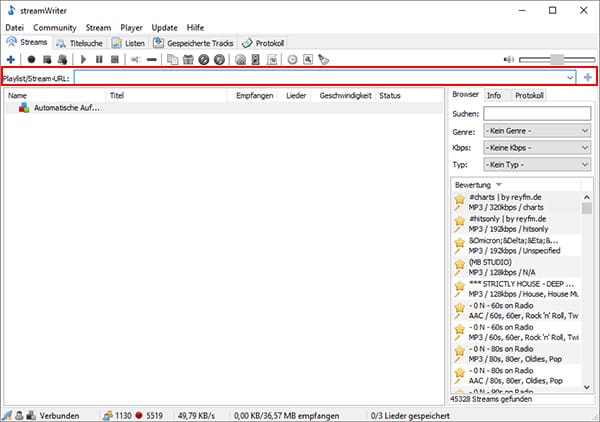
Task: Click the first status bar icon left of Verbunden
Action: coord(8,415)
